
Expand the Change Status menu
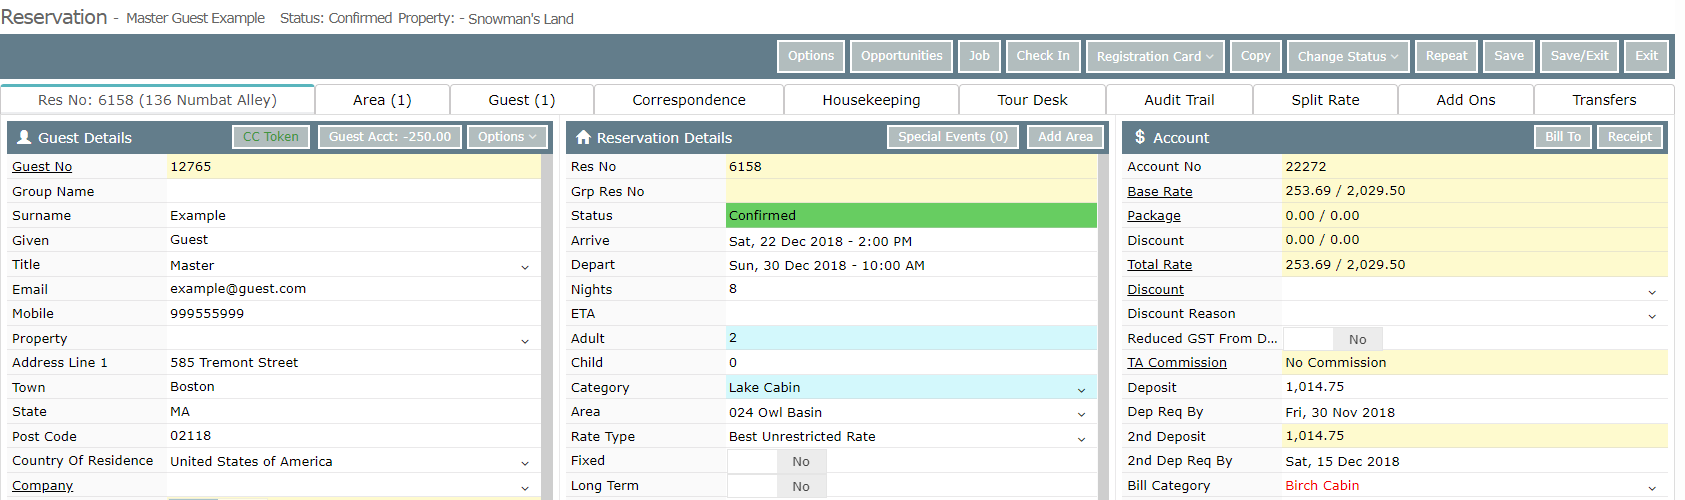pos(1348,56)
